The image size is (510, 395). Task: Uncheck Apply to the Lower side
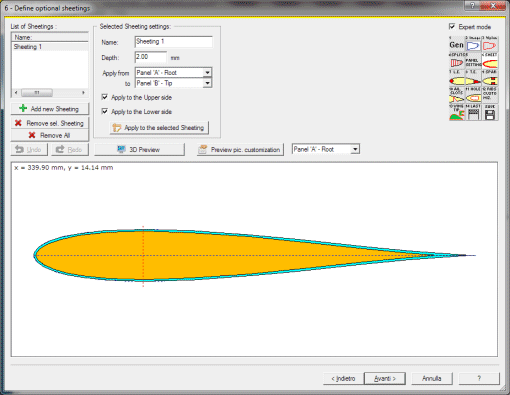(x=105, y=111)
